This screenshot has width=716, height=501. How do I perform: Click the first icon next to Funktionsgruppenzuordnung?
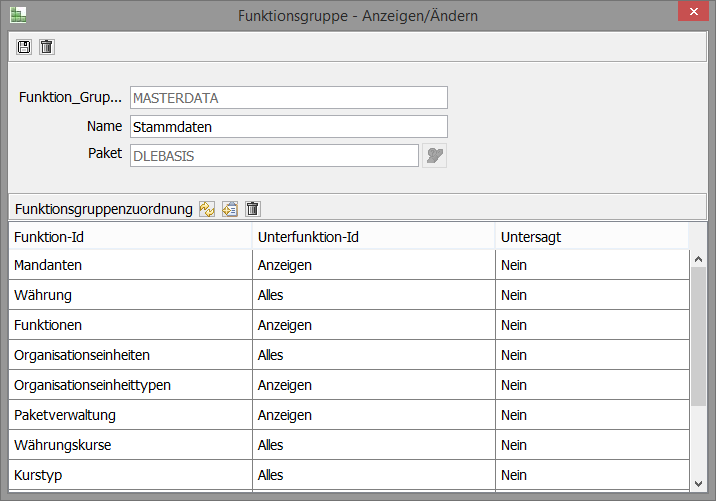(x=207, y=209)
